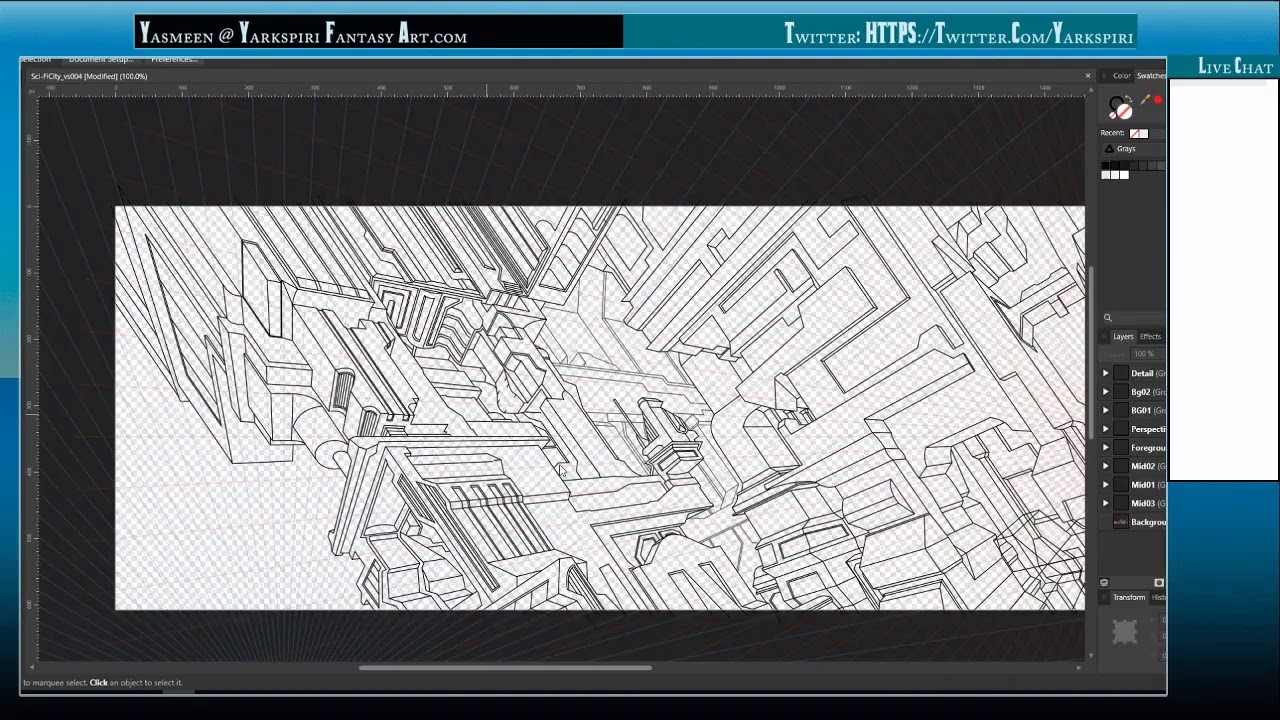Click the Background layer thumbnail
Screen dimensions: 1280x720
tap(1120, 522)
